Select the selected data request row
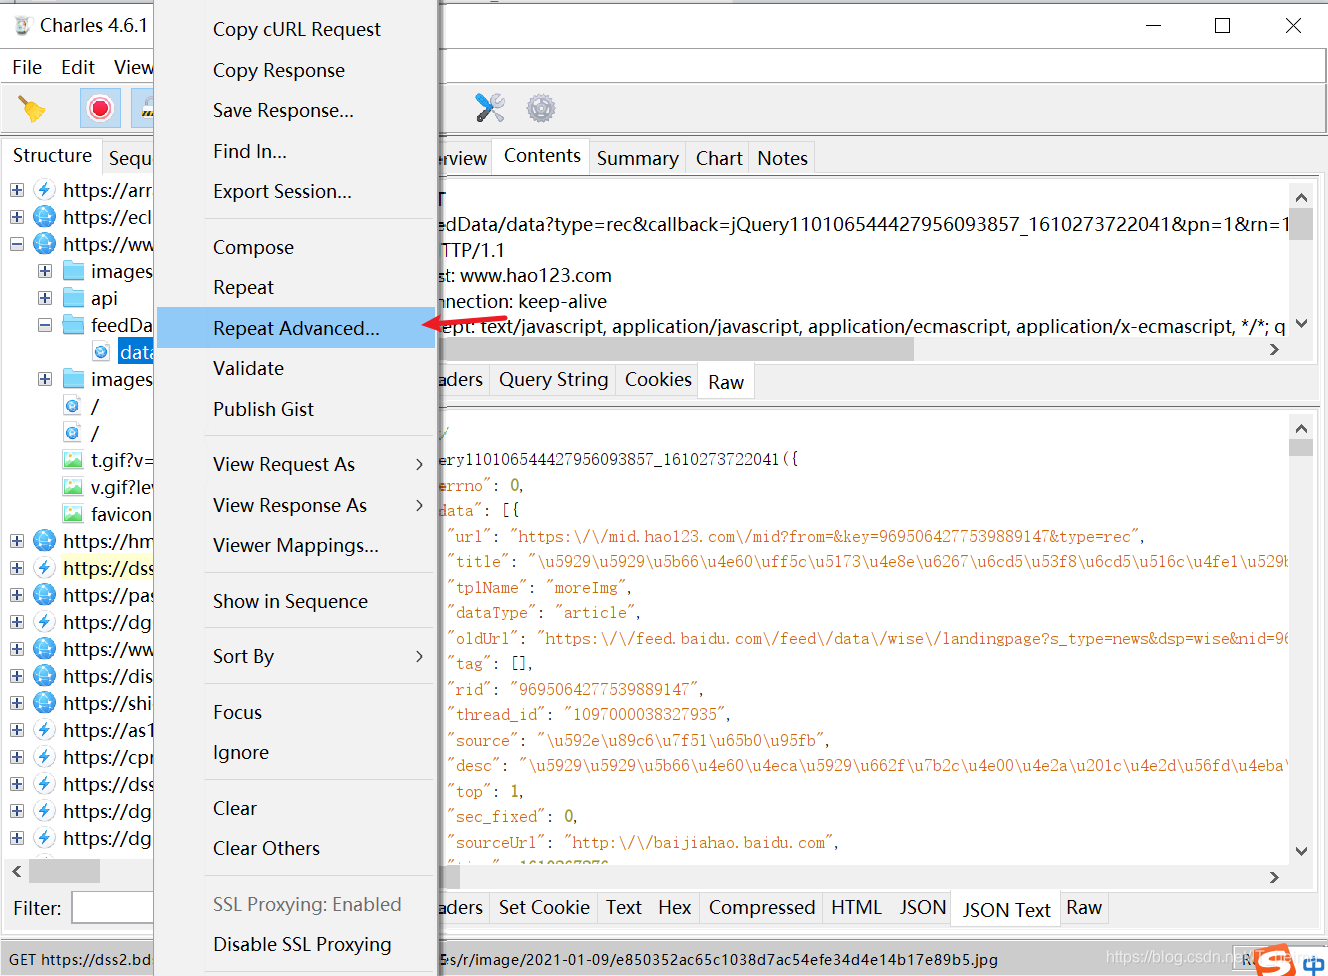This screenshot has width=1328, height=976. (136, 352)
